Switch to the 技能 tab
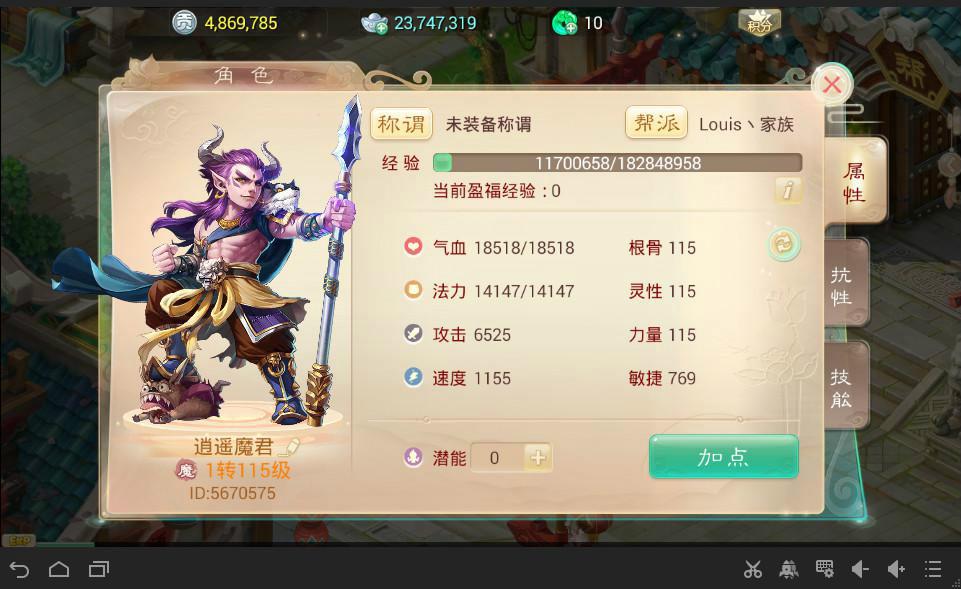The width and height of the screenshot is (961, 589). coord(845,386)
